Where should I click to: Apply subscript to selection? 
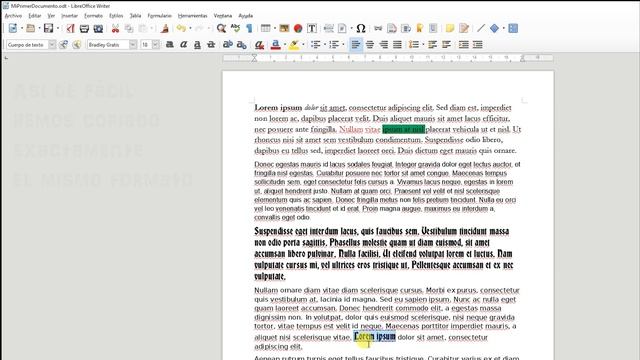click(x=242, y=44)
